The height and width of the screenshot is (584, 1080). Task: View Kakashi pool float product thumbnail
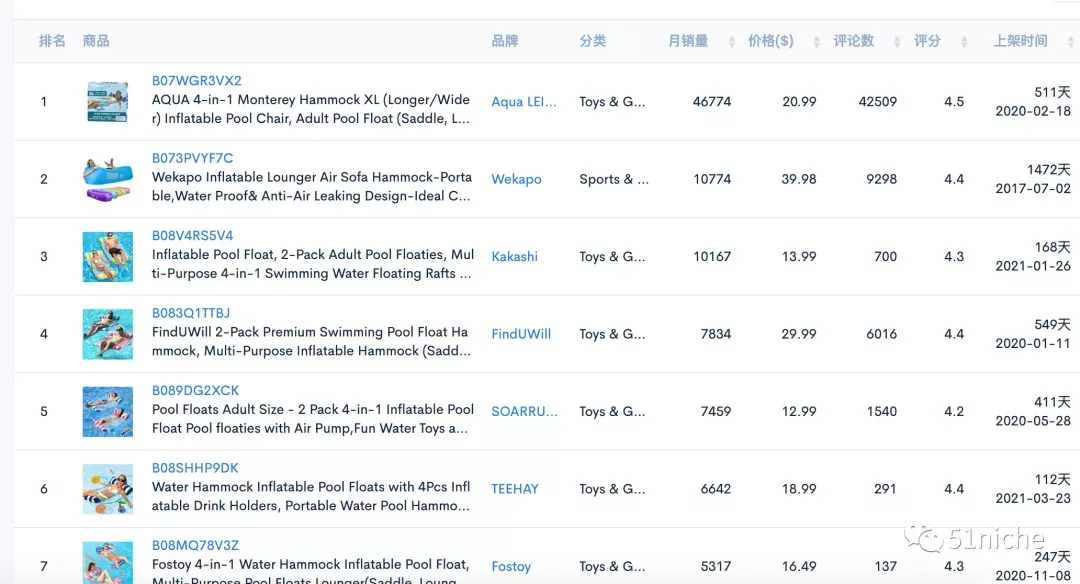(x=107, y=257)
